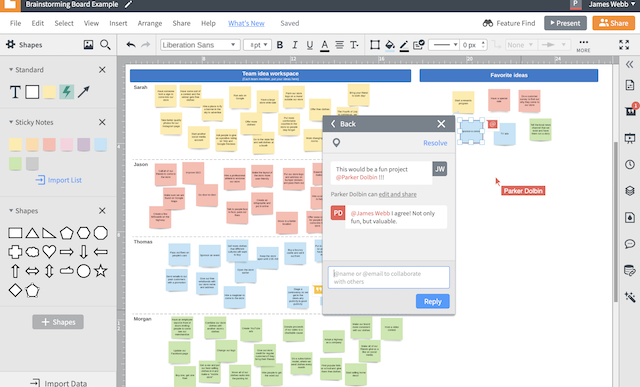Click the location pin icon in comment panel
The height and width of the screenshot is (387, 640).
click(x=336, y=142)
